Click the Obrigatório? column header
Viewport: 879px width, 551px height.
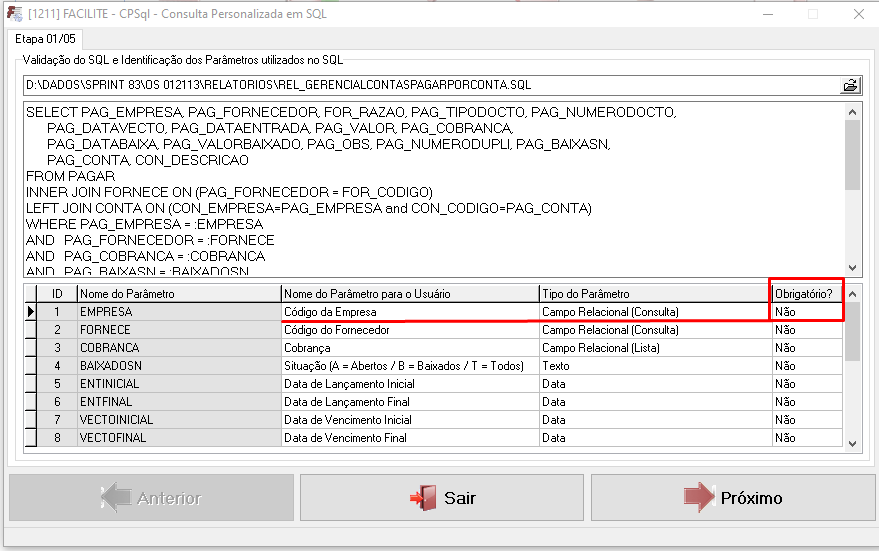point(806,294)
